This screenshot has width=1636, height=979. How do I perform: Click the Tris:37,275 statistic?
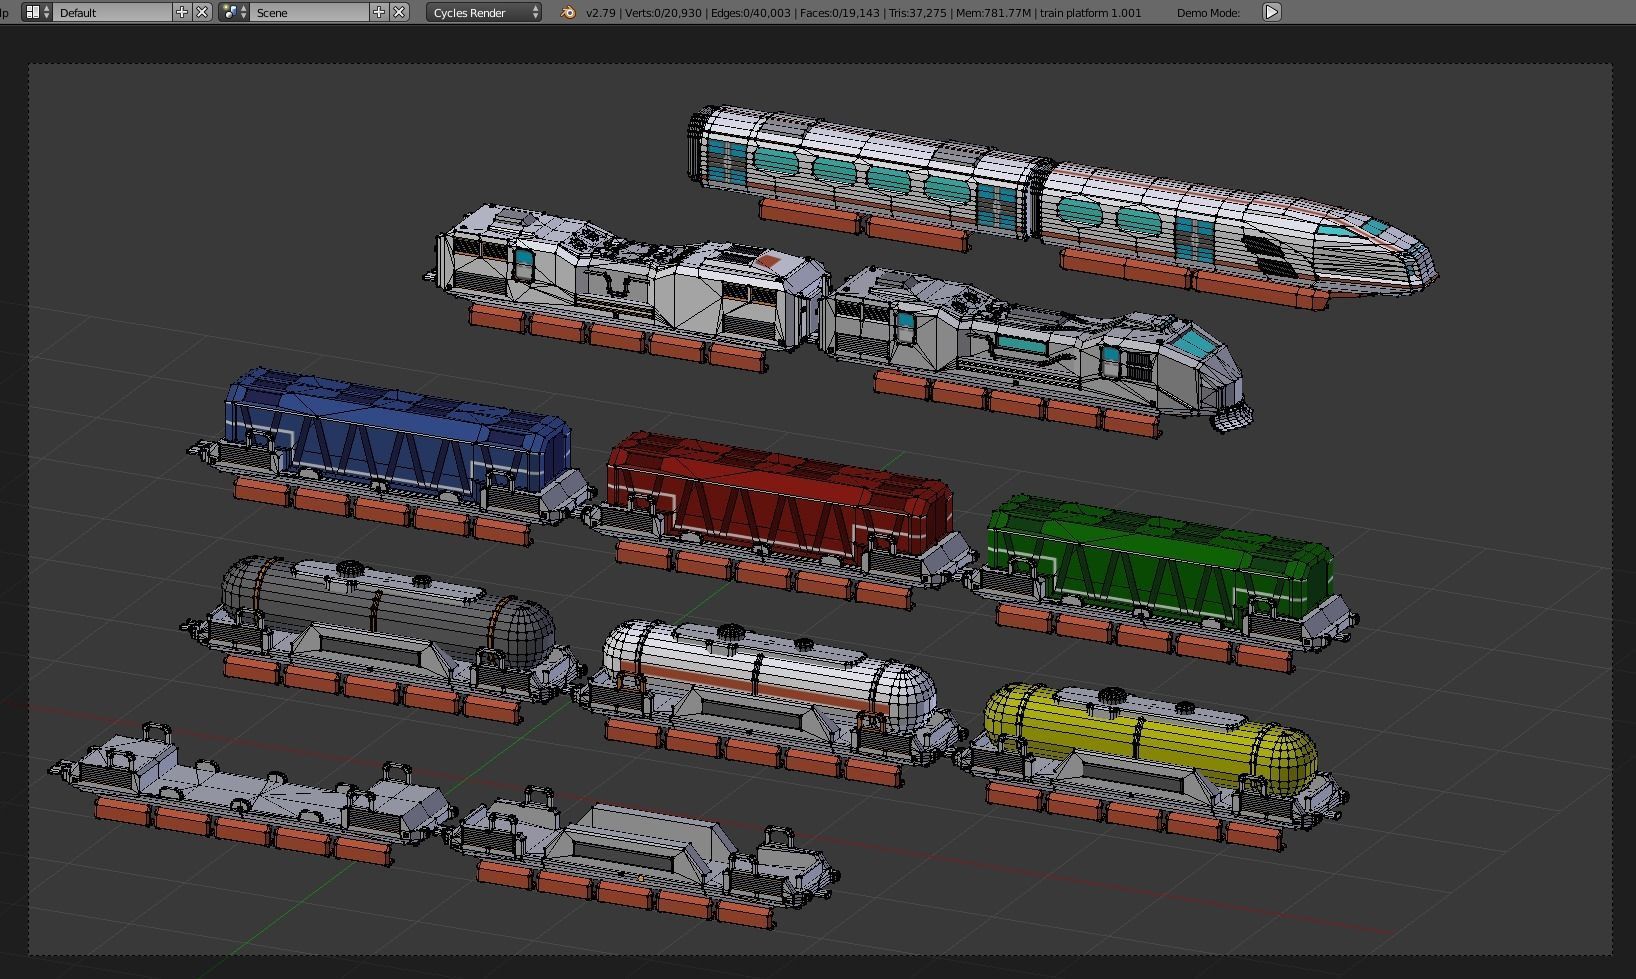[x=917, y=13]
